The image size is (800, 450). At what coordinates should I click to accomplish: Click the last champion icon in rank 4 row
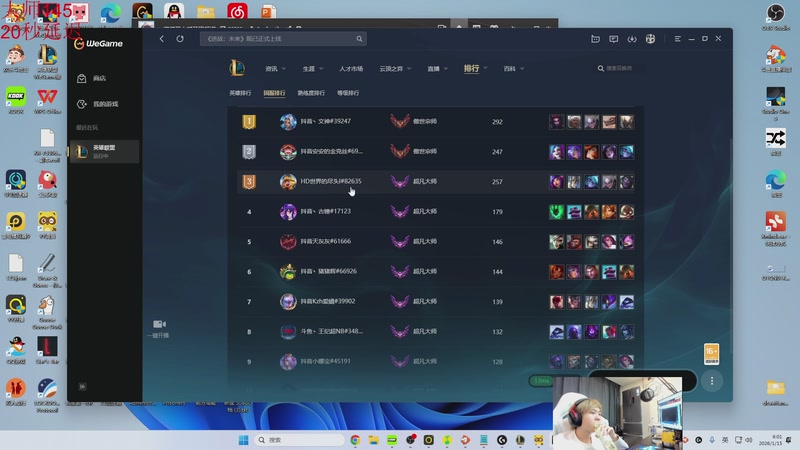tap(627, 212)
